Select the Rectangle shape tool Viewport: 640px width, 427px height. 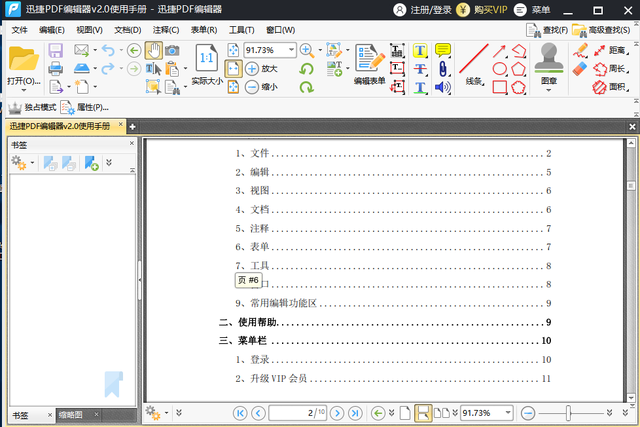[500, 87]
